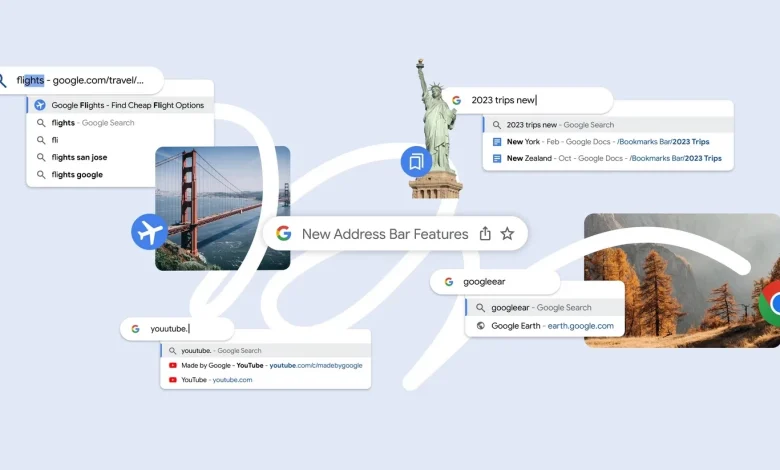Select 'Google Flights - Find Cheap Flight Options' suggestion

click(x=120, y=105)
